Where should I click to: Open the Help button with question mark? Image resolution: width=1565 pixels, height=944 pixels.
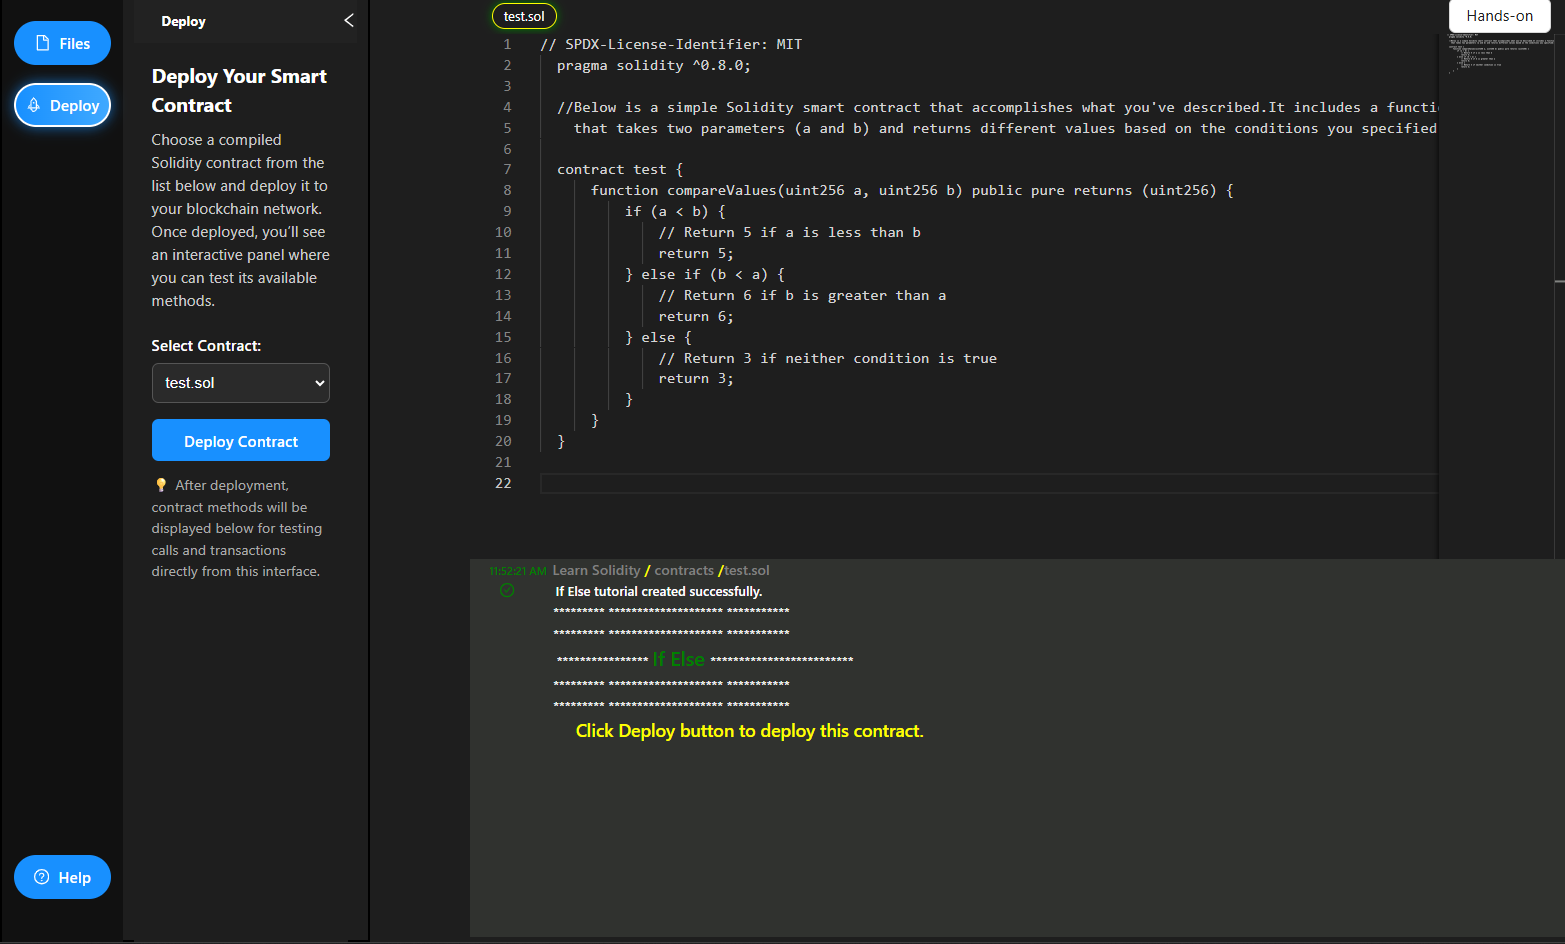[x=62, y=877]
